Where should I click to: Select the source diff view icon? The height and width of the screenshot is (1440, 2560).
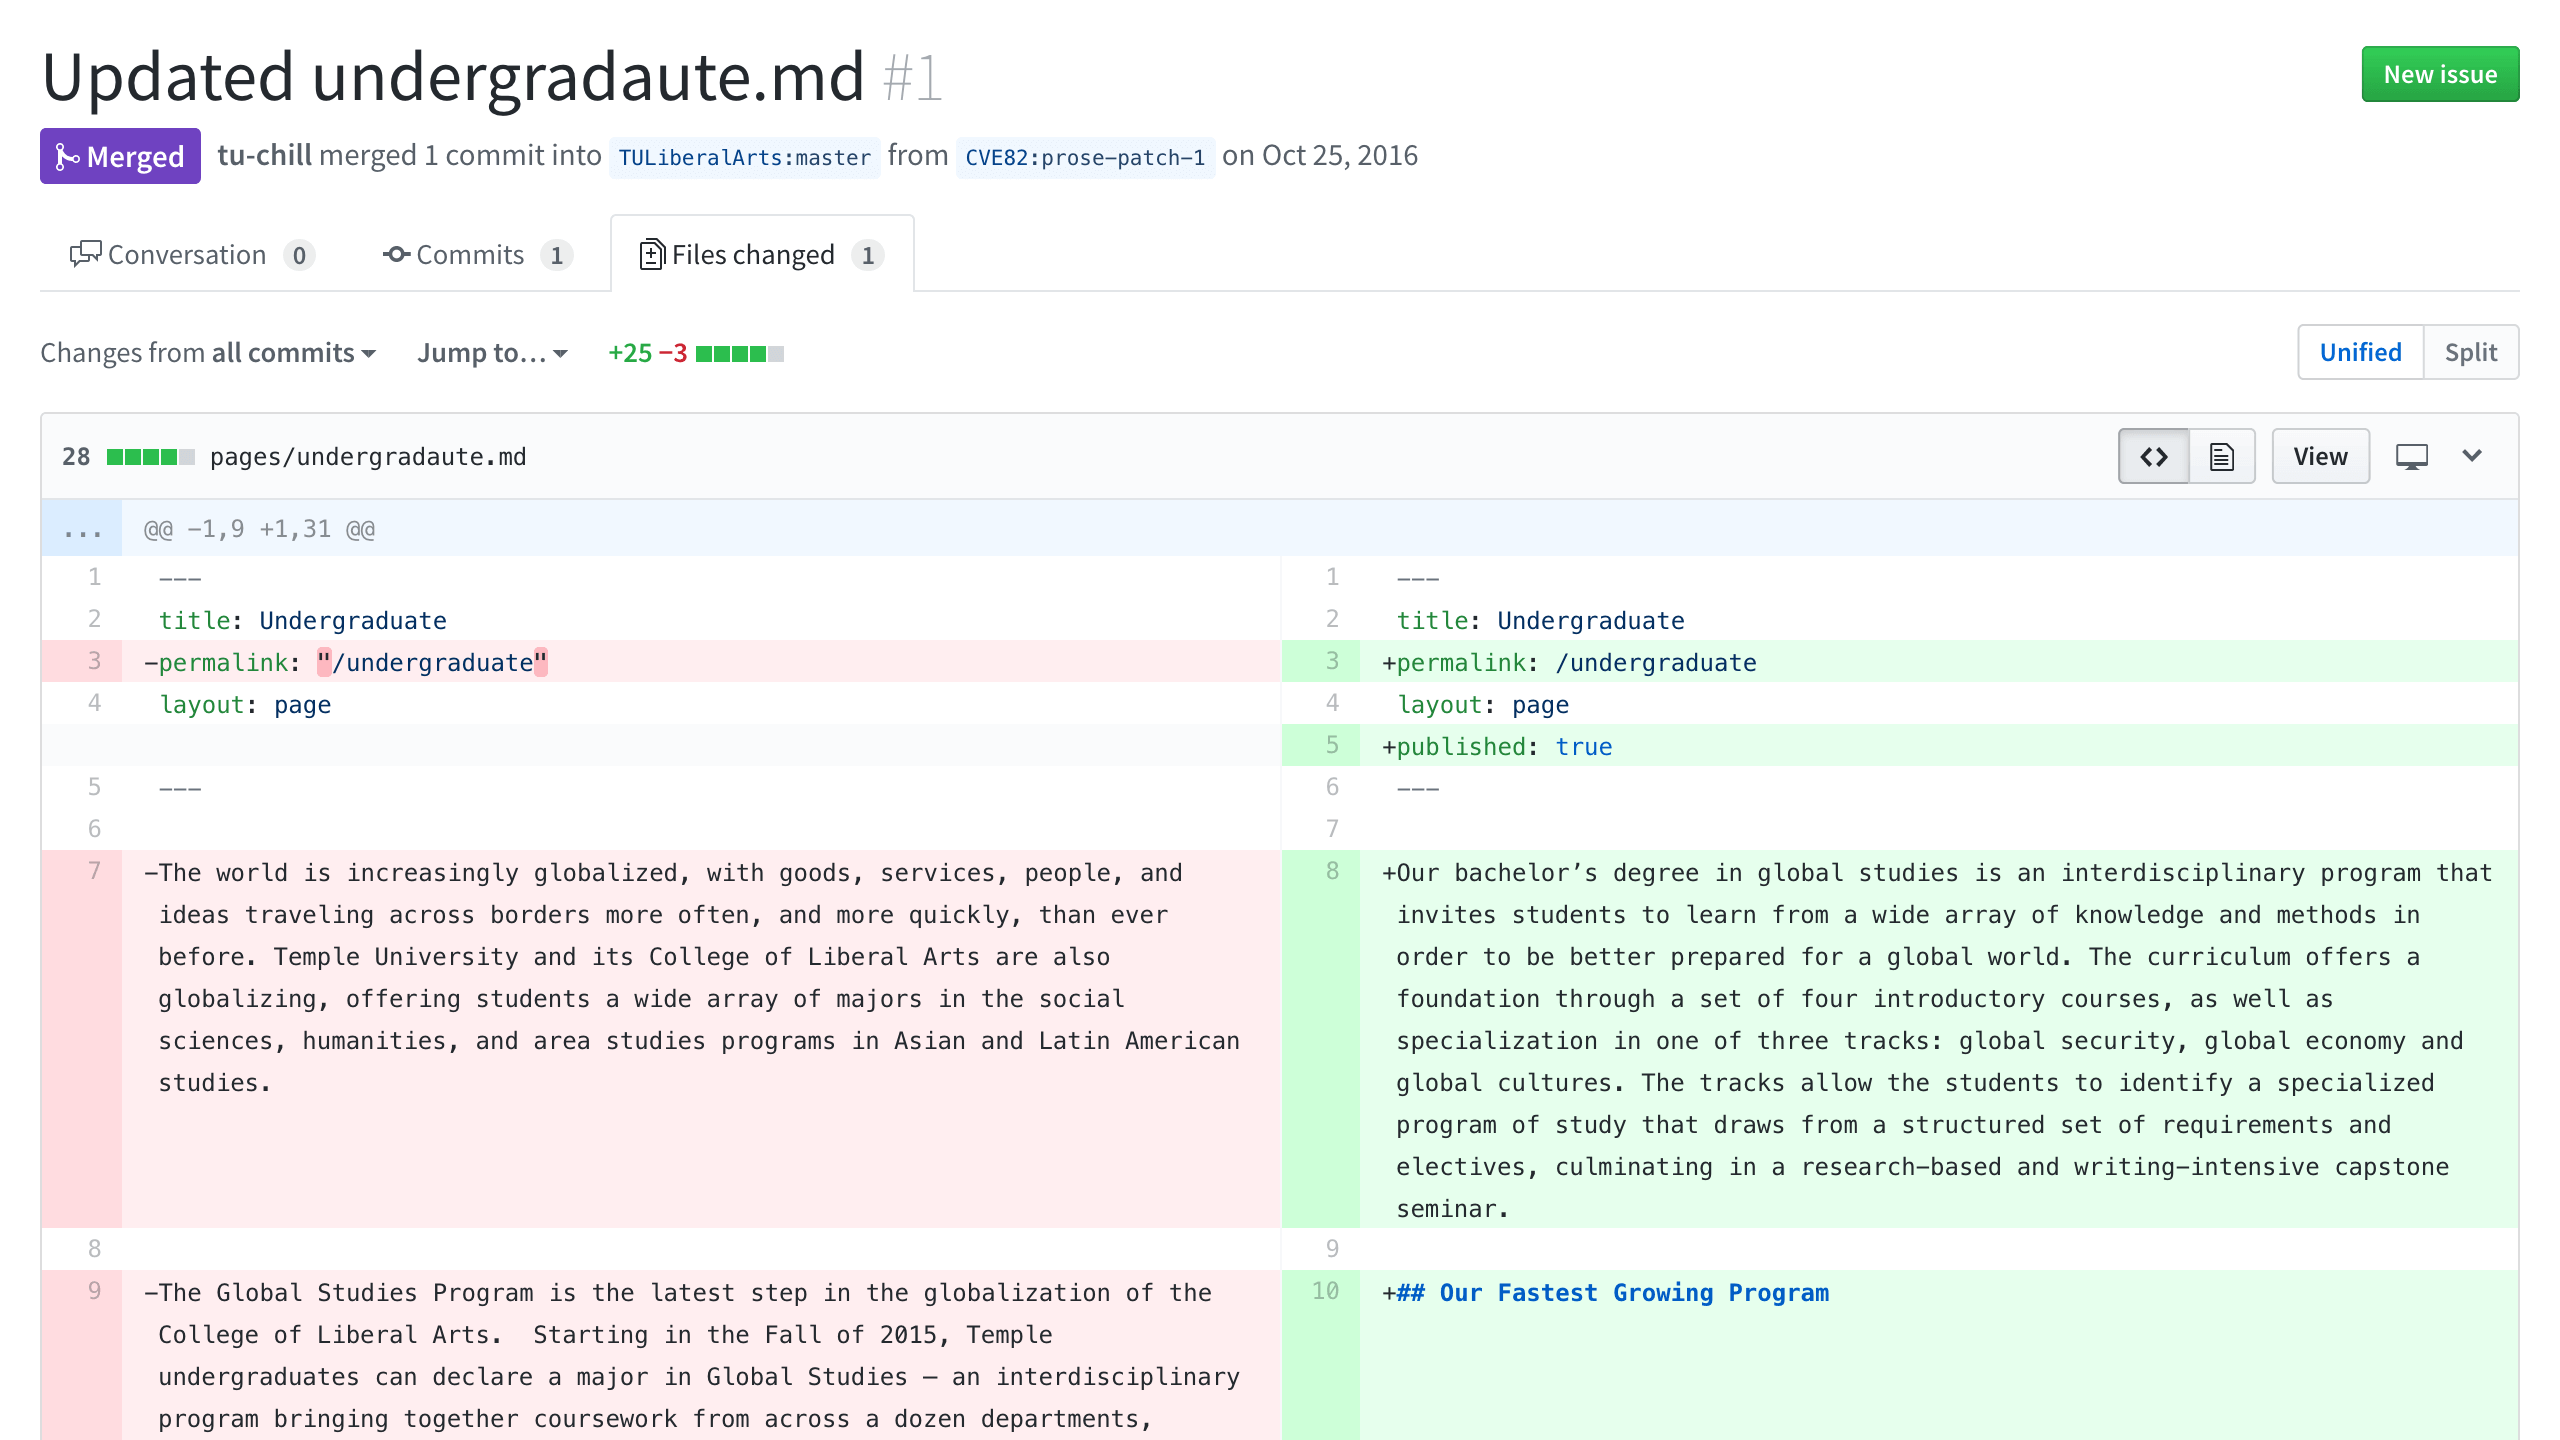pos(2152,456)
